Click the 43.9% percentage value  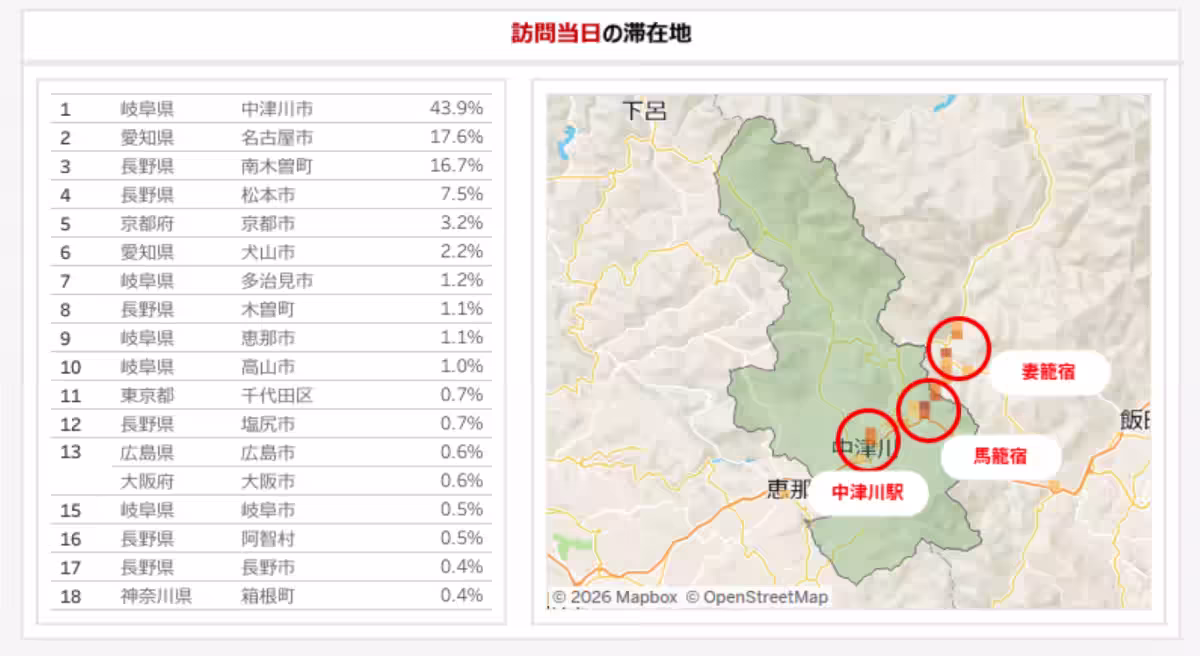[456, 108]
